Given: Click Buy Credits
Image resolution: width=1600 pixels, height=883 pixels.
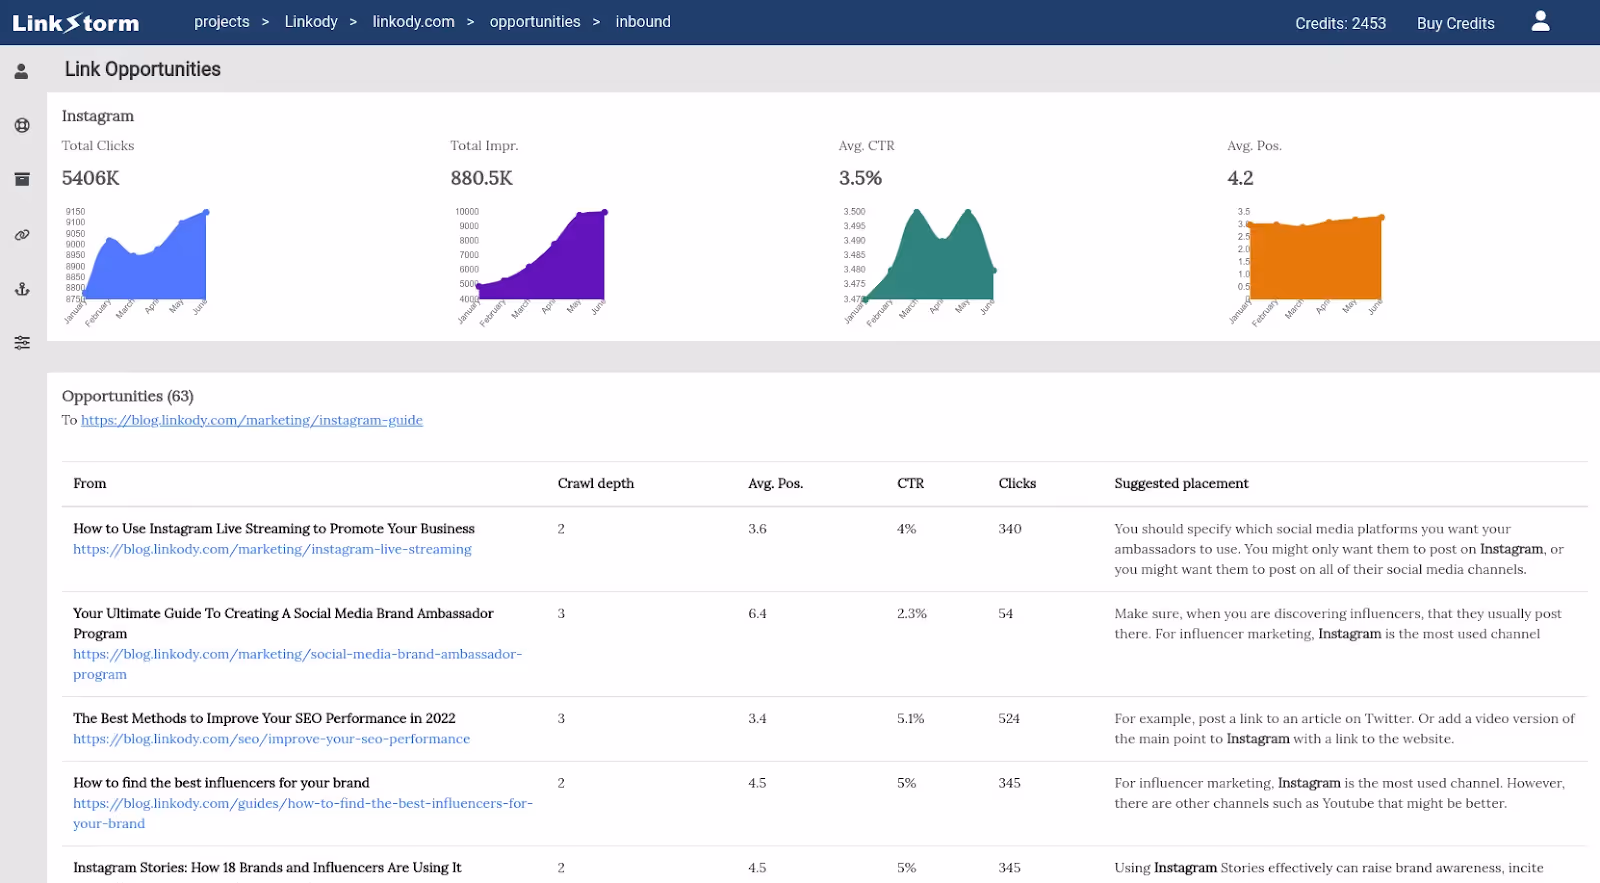Looking at the screenshot, I should [1455, 23].
